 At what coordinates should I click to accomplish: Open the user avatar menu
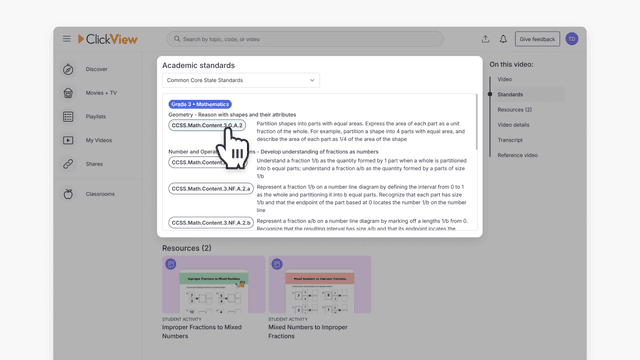point(572,39)
